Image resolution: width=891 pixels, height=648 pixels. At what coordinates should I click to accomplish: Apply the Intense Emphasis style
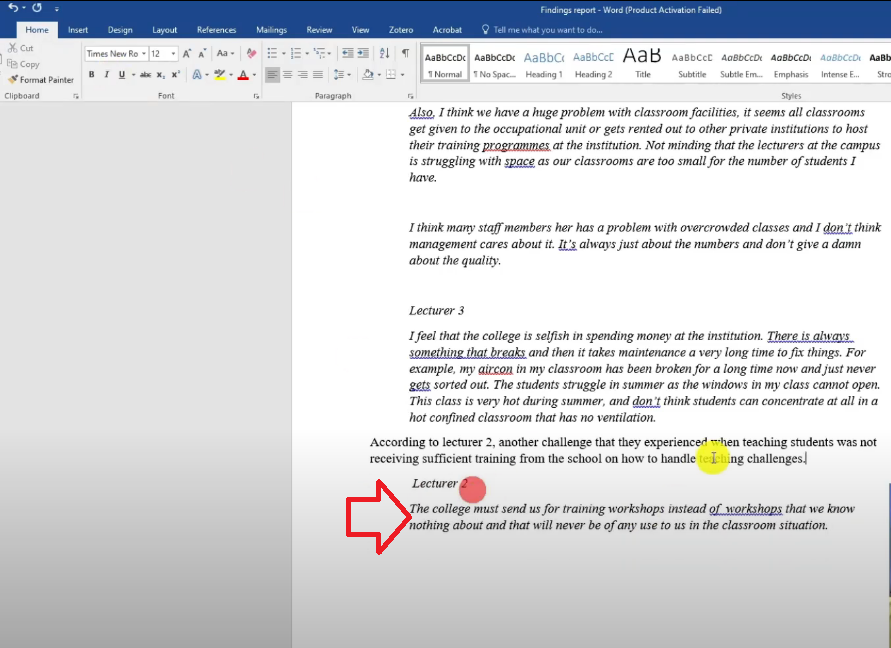840,64
